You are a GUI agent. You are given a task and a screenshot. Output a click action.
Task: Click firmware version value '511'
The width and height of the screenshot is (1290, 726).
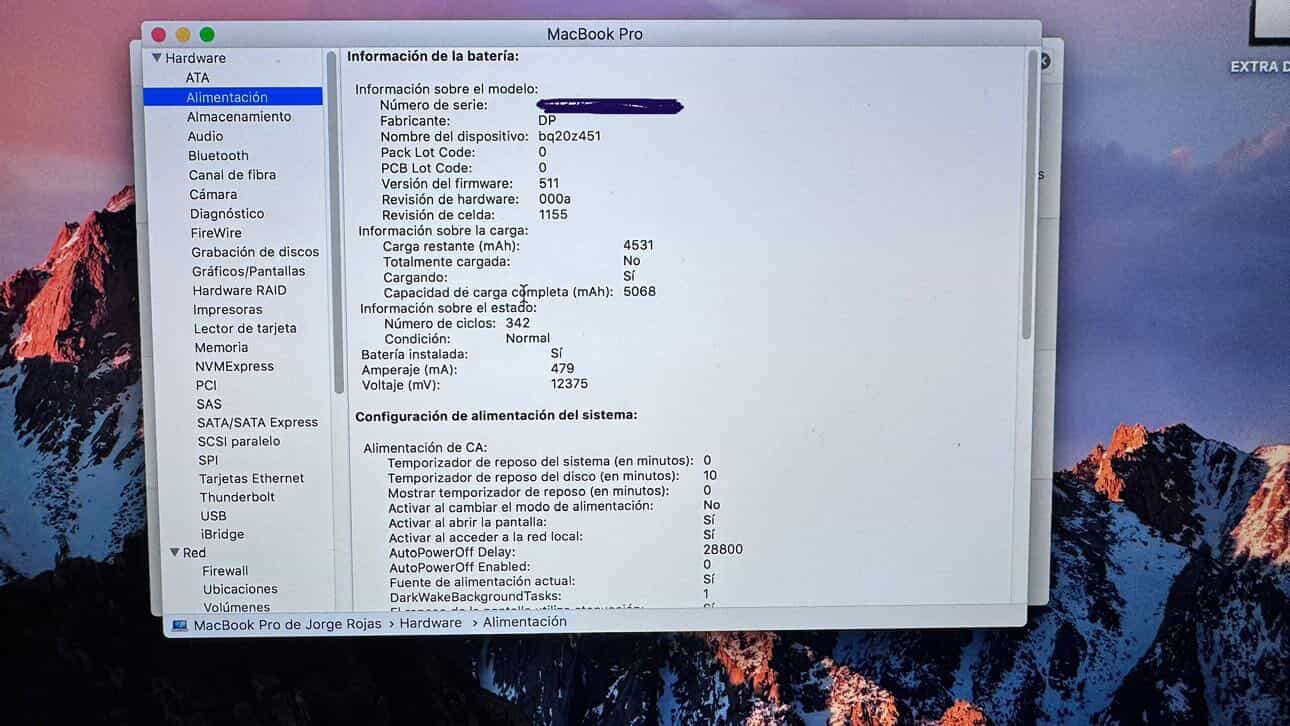tap(549, 183)
